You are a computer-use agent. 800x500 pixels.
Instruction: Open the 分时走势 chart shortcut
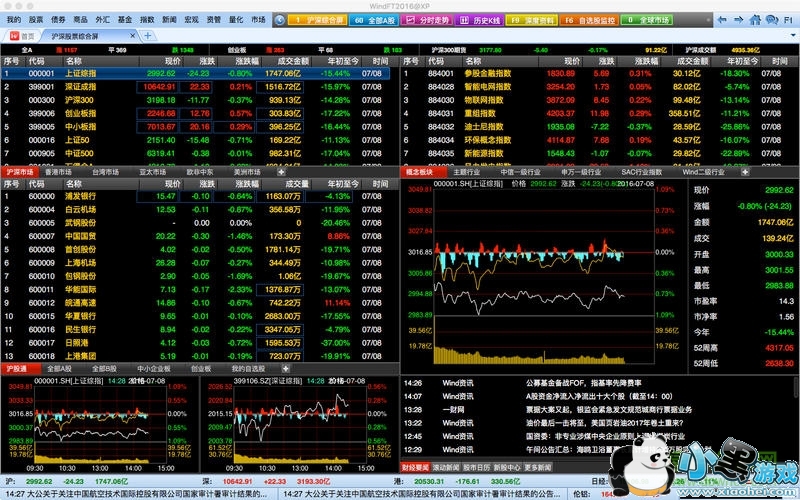[427, 20]
